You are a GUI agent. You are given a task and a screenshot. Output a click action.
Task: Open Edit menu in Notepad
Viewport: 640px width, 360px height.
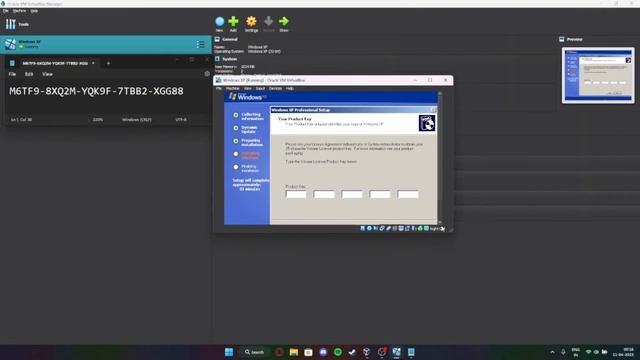(x=29, y=74)
